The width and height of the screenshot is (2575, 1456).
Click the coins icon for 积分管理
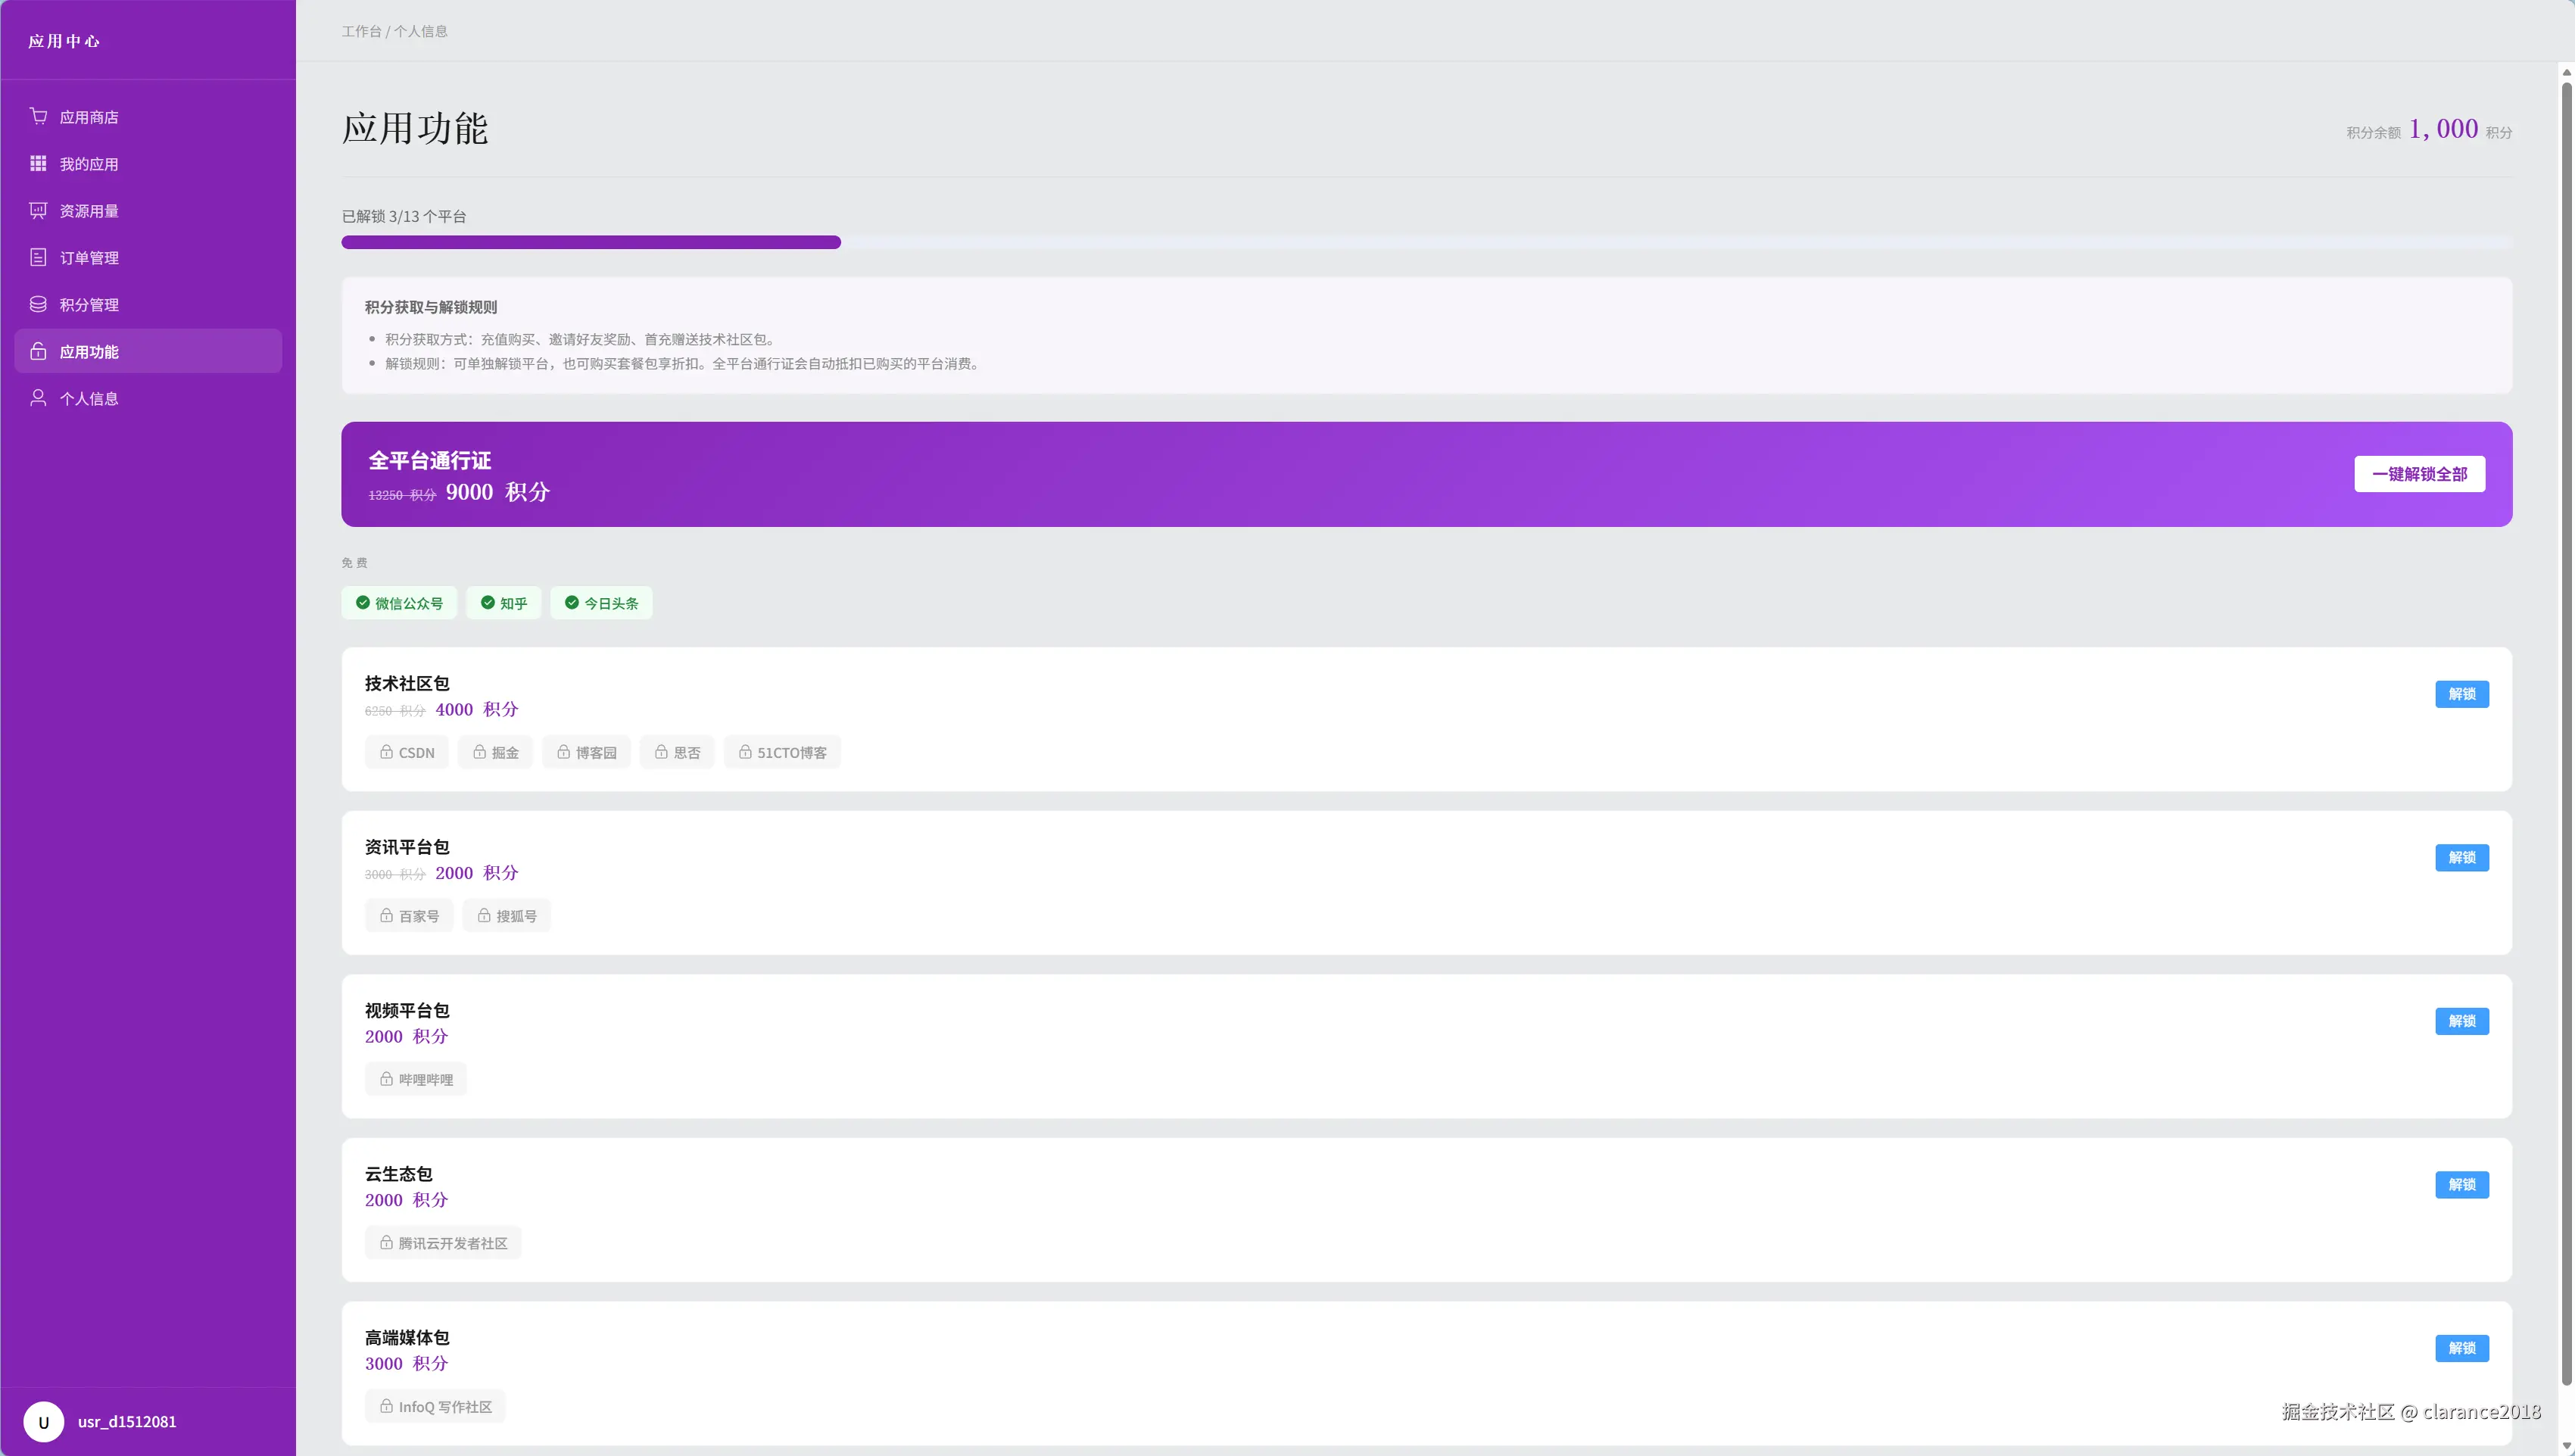coord(38,304)
